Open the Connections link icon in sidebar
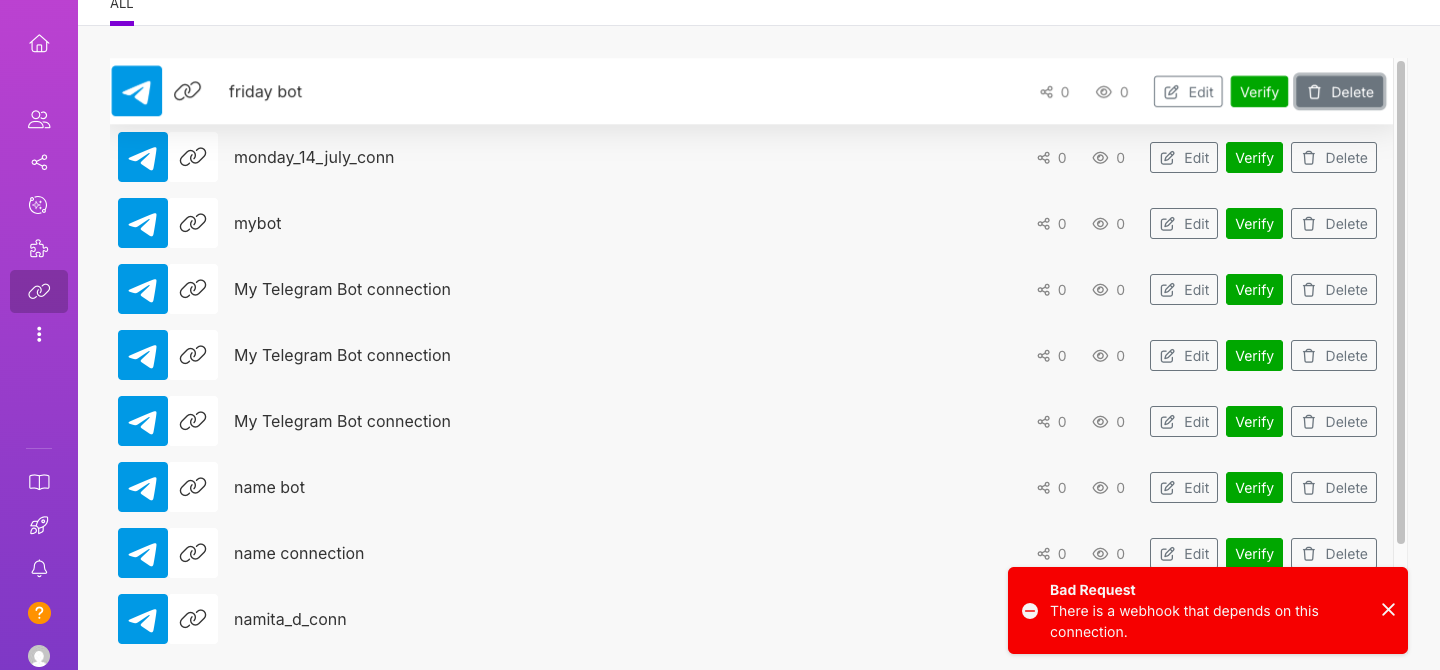 pos(39,292)
